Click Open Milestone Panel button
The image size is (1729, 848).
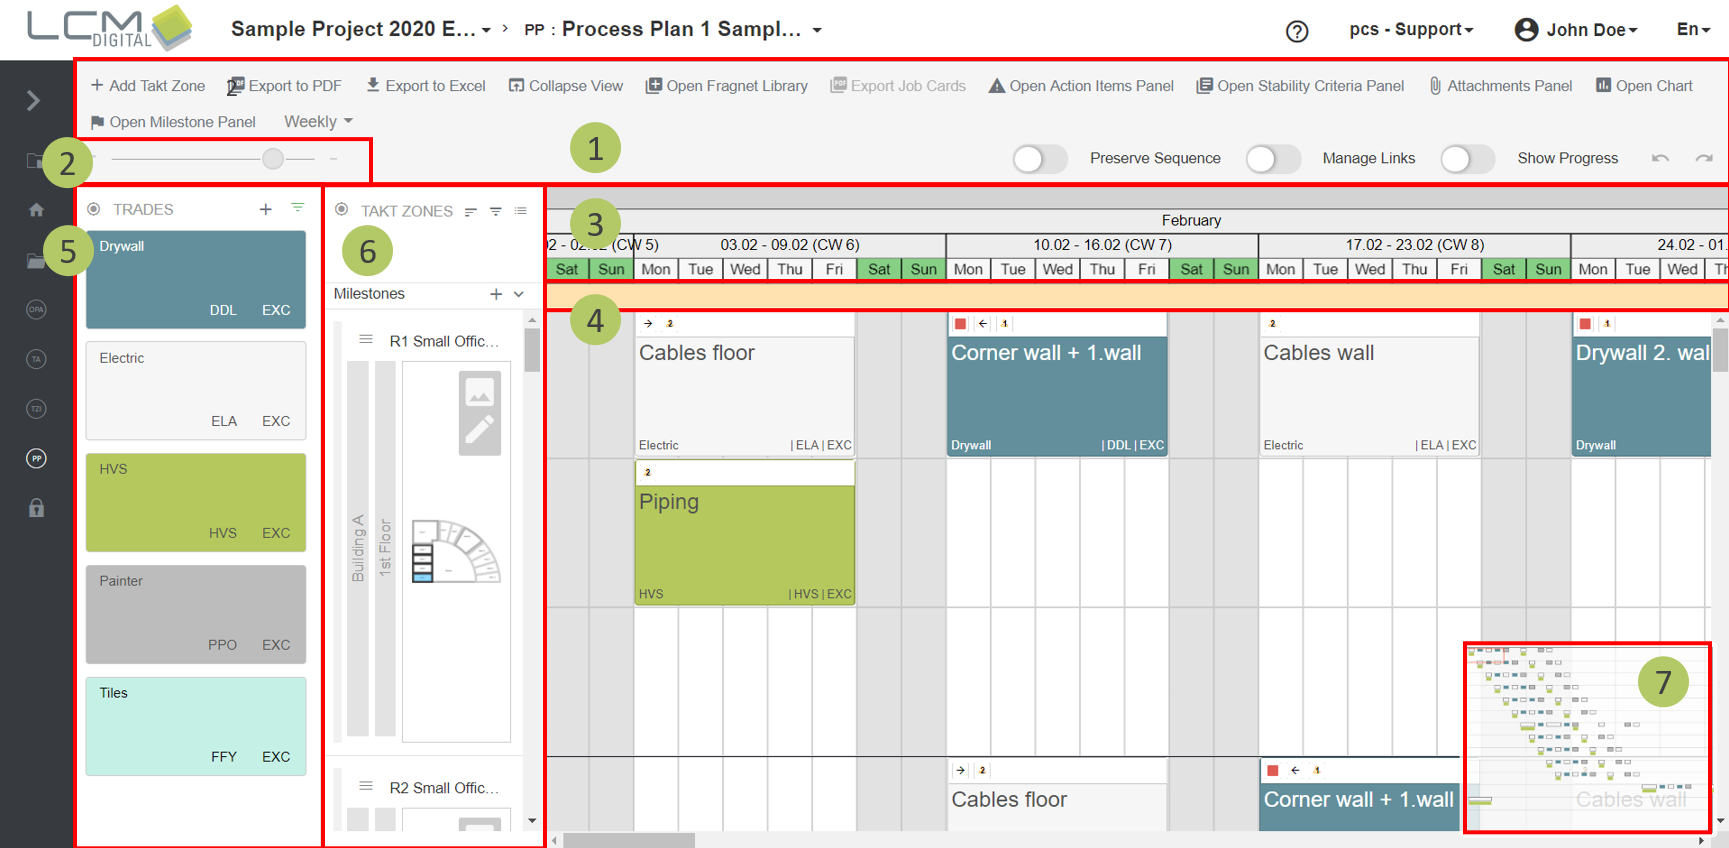point(172,122)
